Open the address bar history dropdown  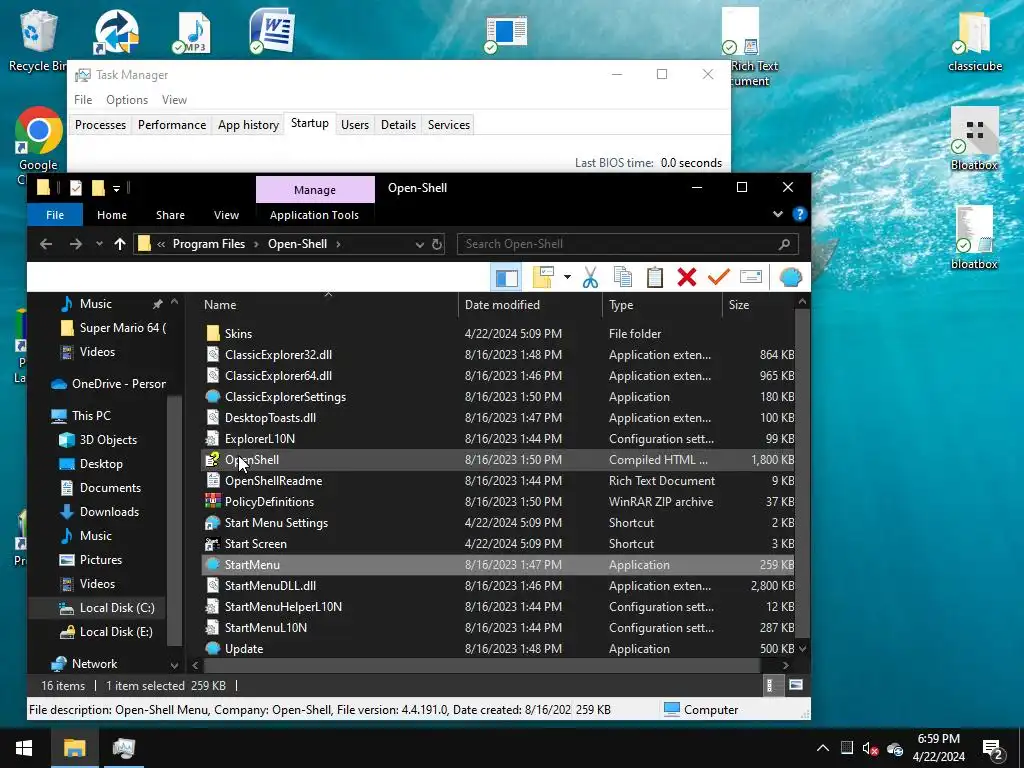419,244
